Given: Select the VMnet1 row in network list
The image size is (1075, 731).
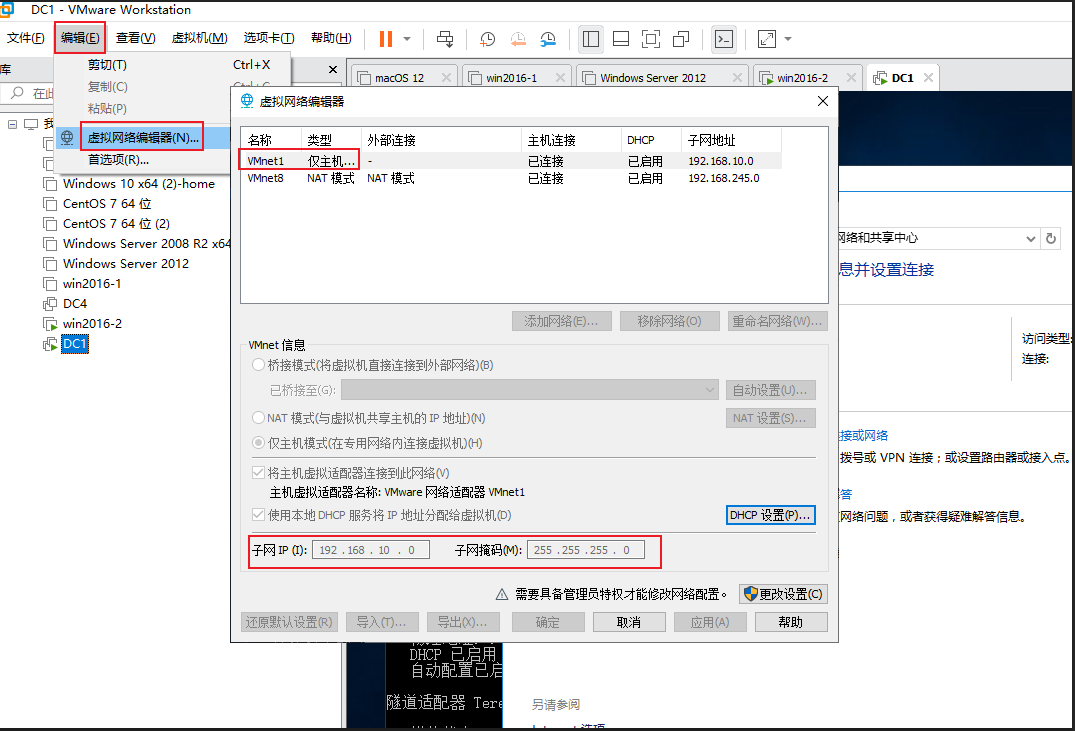Looking at the screenshot, I should (511, 160).
